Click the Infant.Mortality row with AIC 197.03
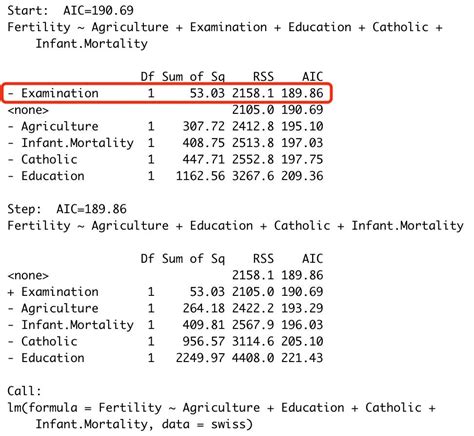Viewport: 474px width, 436px height. [x=166, y=143]
